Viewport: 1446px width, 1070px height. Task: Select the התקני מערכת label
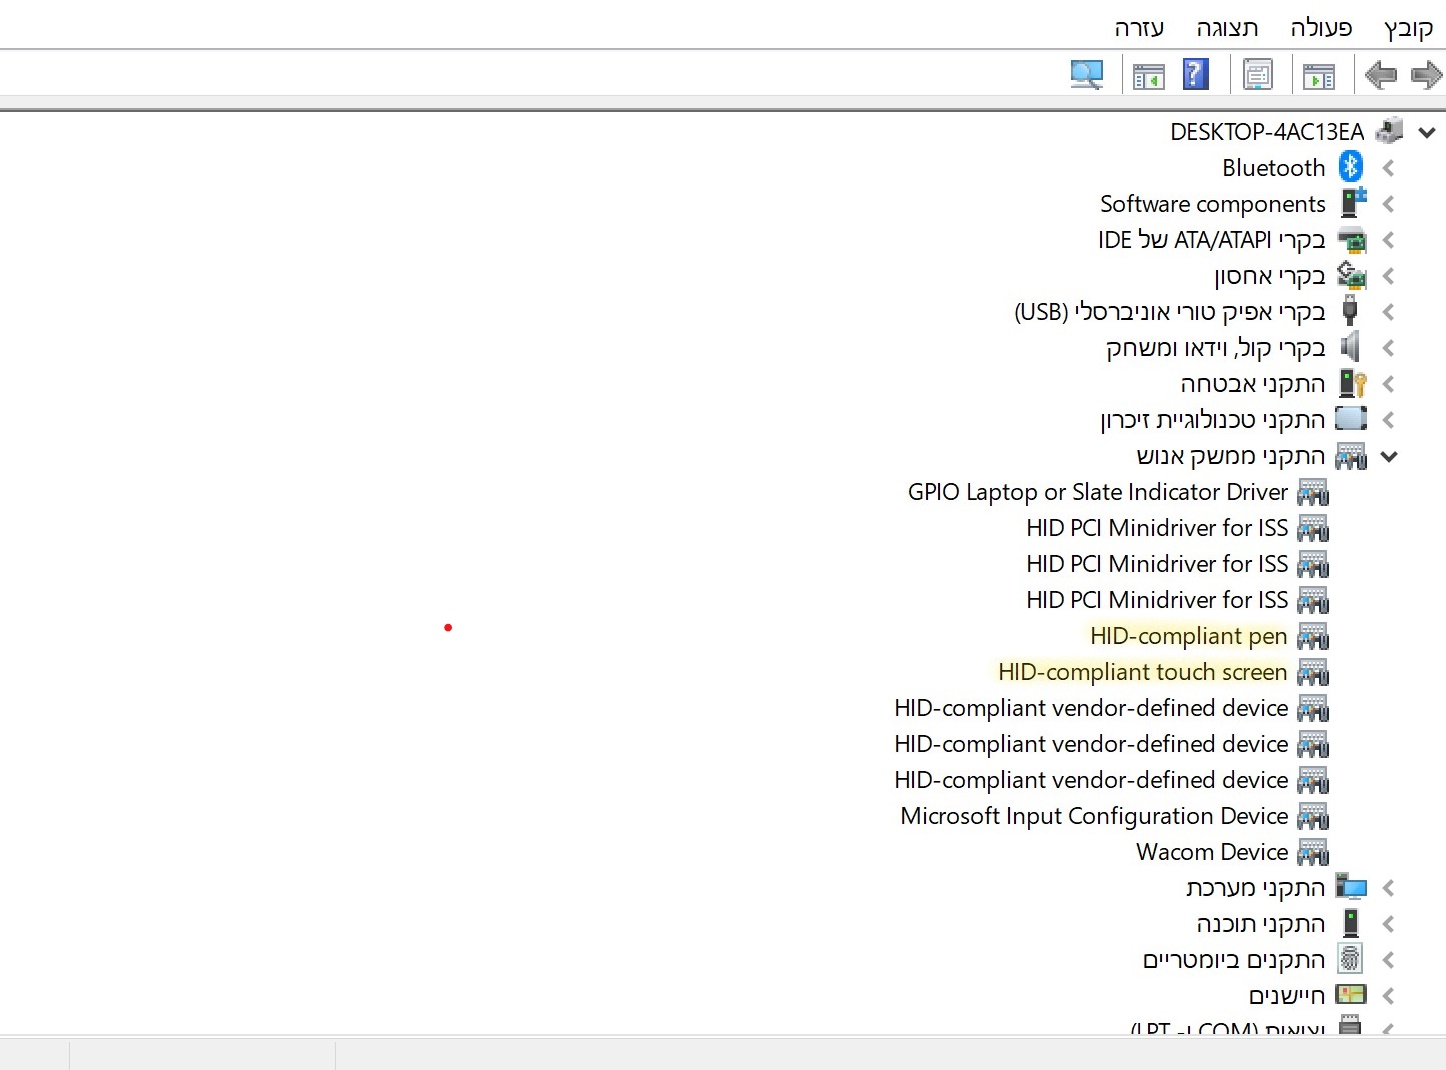(x=1256, y=888)
